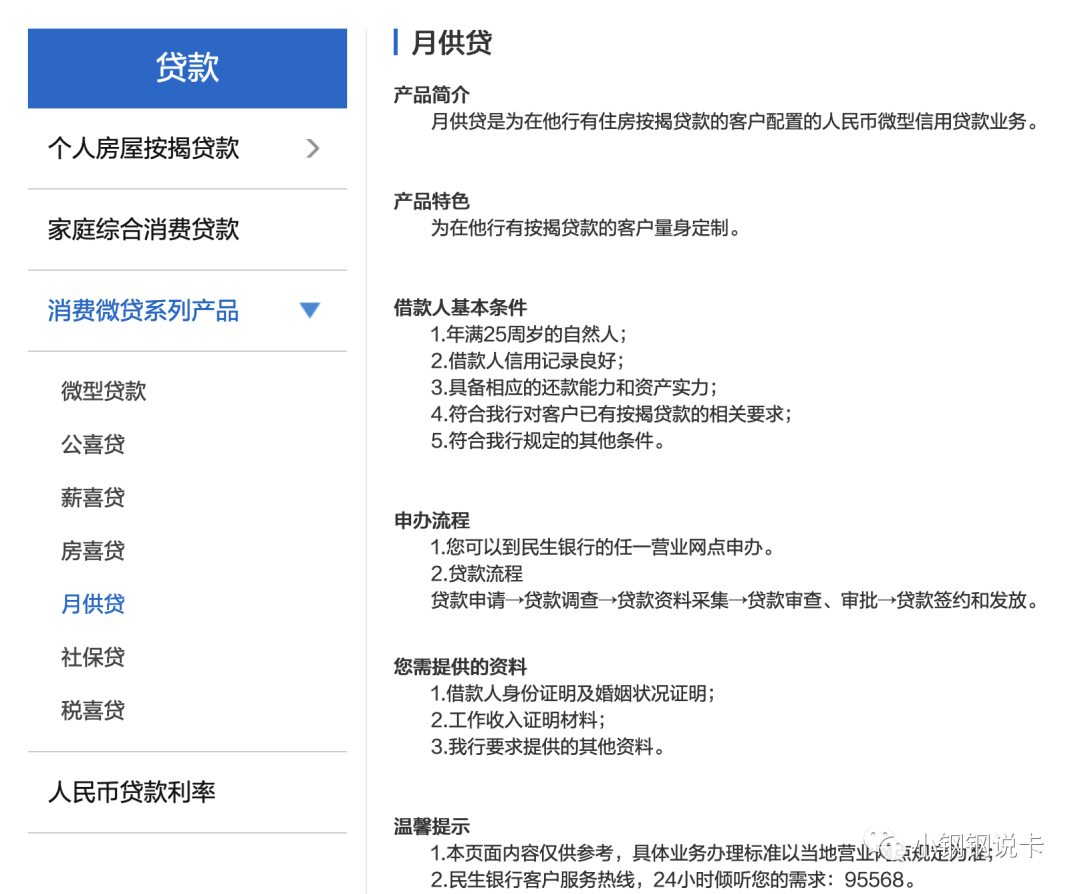Select 税喜贷 from the list
The width and height of the screenshot is (1080, 894).
(x=94, y=710)
